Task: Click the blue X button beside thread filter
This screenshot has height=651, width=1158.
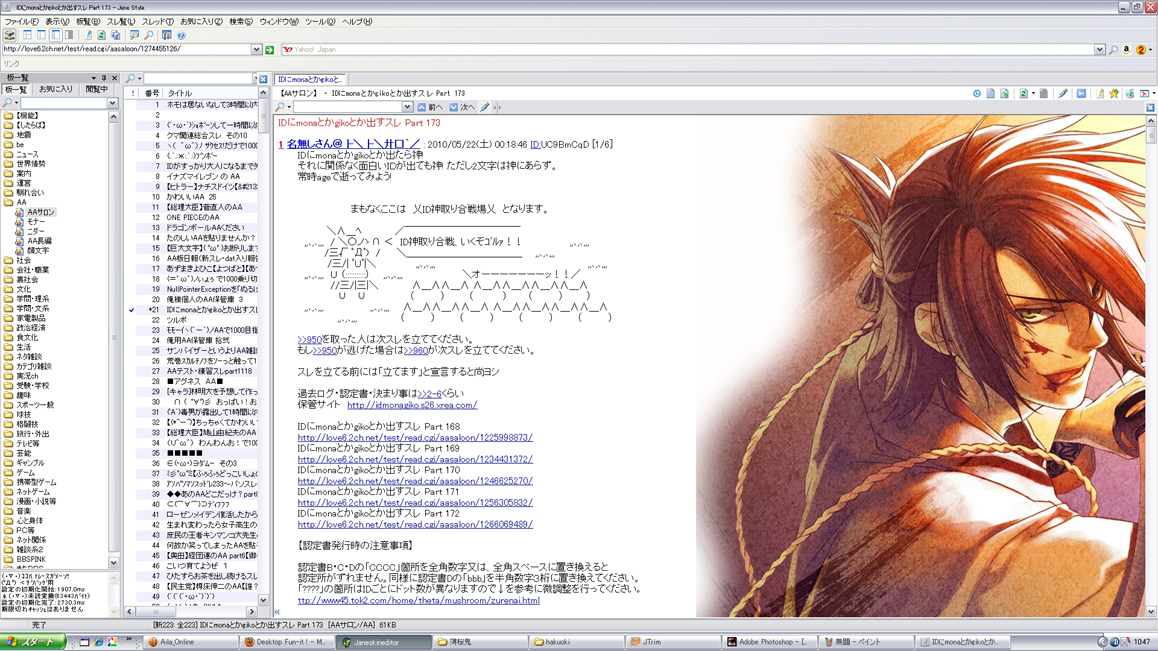Action: tap(263, 78)
